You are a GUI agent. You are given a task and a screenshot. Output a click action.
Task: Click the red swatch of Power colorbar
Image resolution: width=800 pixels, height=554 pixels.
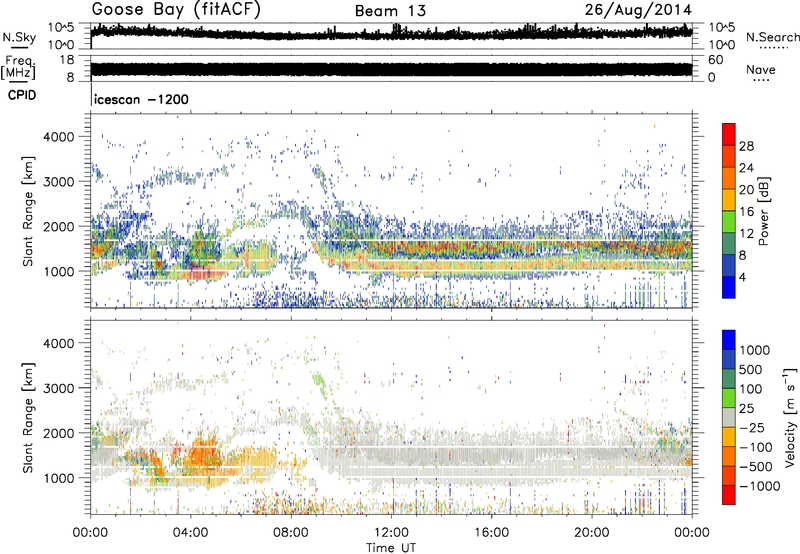pyautogui.click(x=729, y=132)
